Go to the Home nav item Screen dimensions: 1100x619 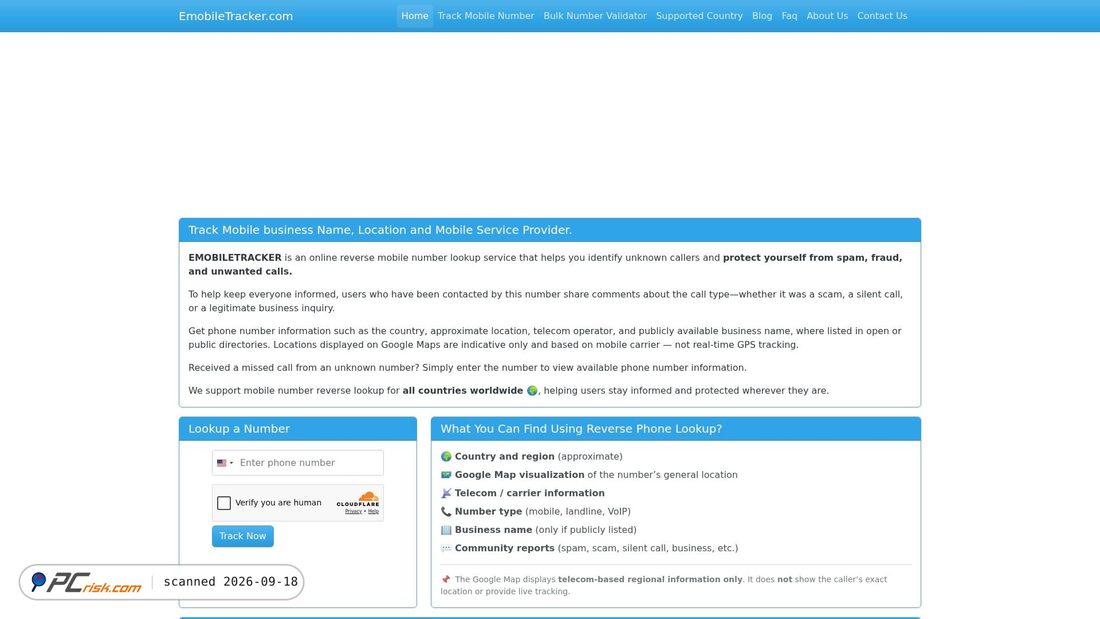click(415, 15)
